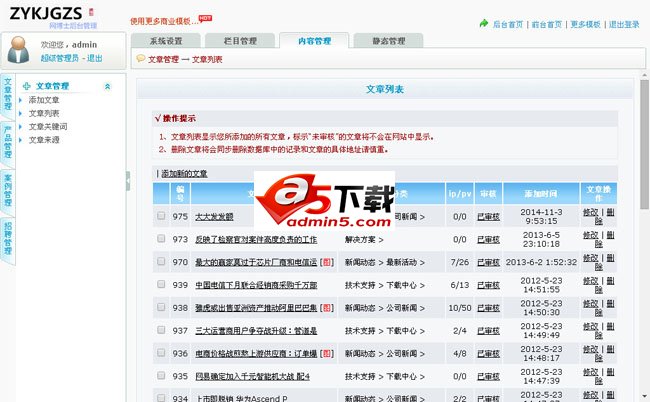Toggle the checkbox for article 937
Viewport: 650px width, 402px height.
(x=161, y=330)
